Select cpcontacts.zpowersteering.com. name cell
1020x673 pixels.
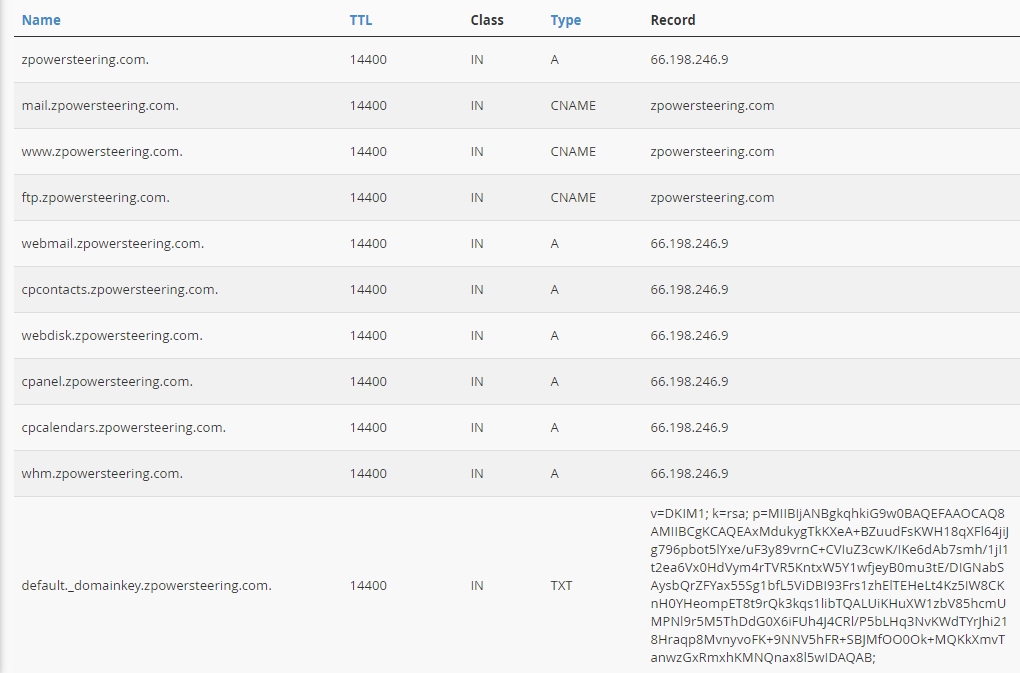(x=120, y=290)
